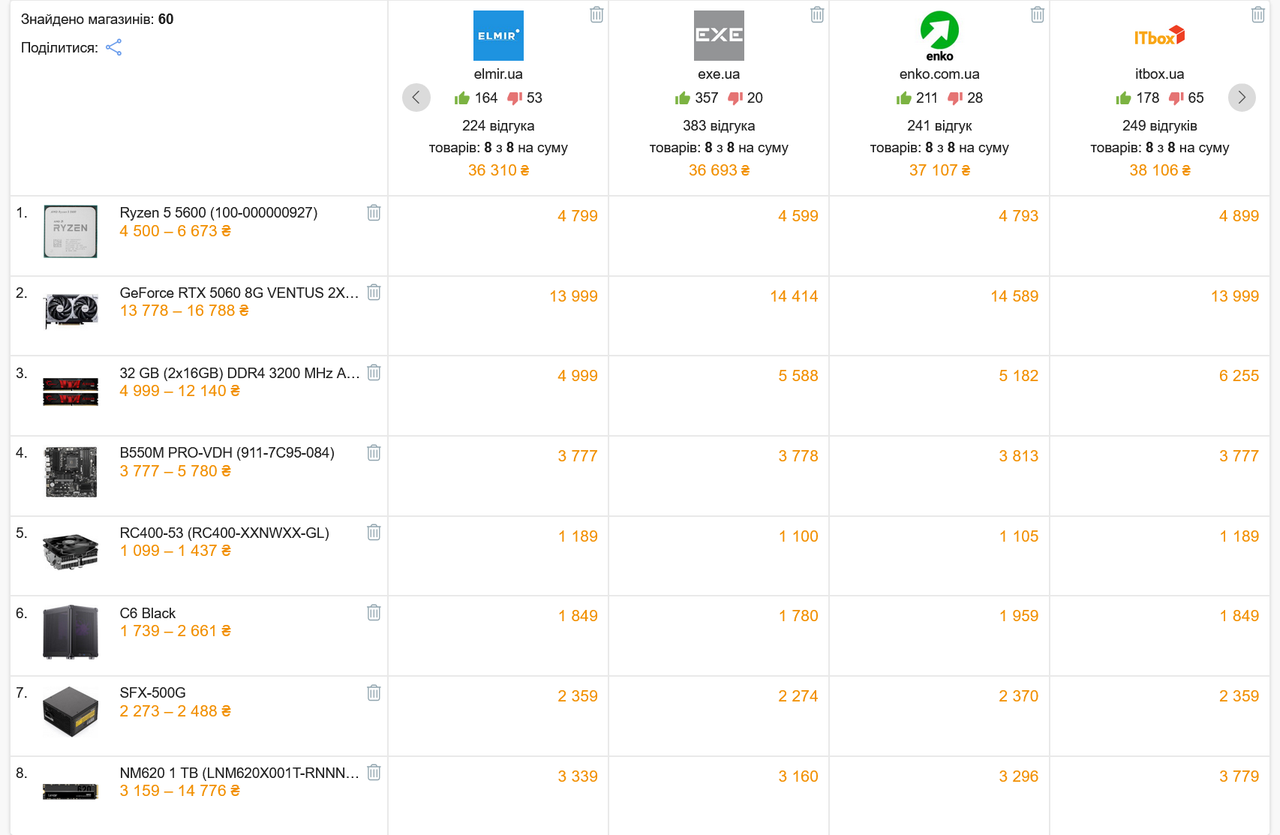The image size is (1280, 835).
Task: Click SFX-500G power supply thumbnail
Action: 70,711
